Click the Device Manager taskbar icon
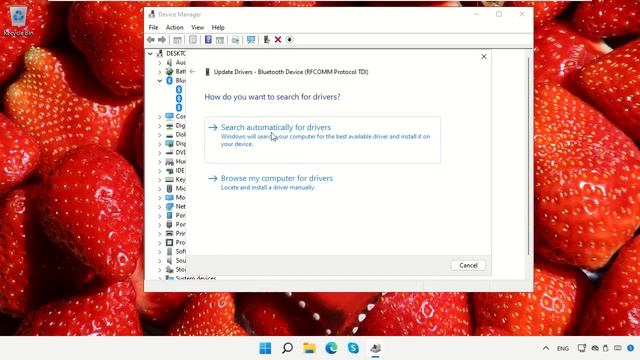Viewport: 640px width, 360px height. pos(376,348)
